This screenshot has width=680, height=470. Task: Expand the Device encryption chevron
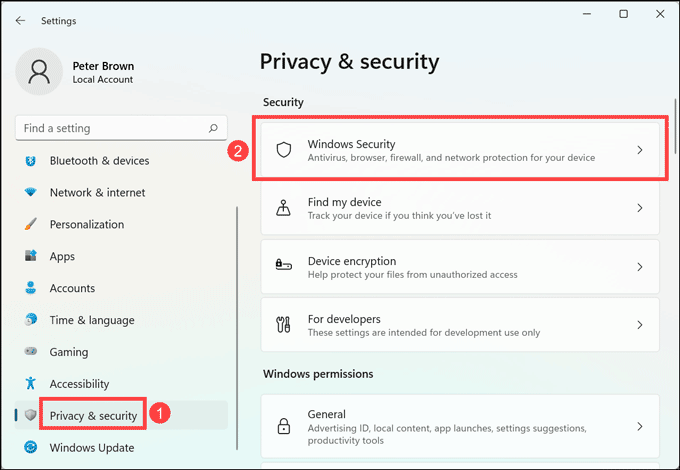pos(640,267)
